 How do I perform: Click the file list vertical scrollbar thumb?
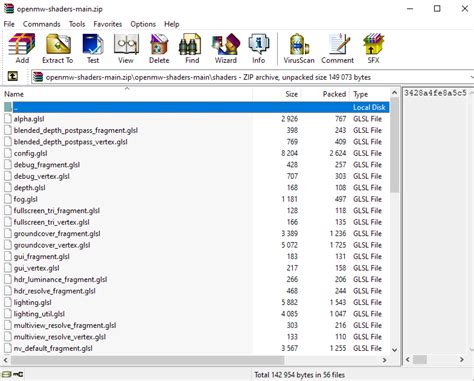[x=395, y=145]
